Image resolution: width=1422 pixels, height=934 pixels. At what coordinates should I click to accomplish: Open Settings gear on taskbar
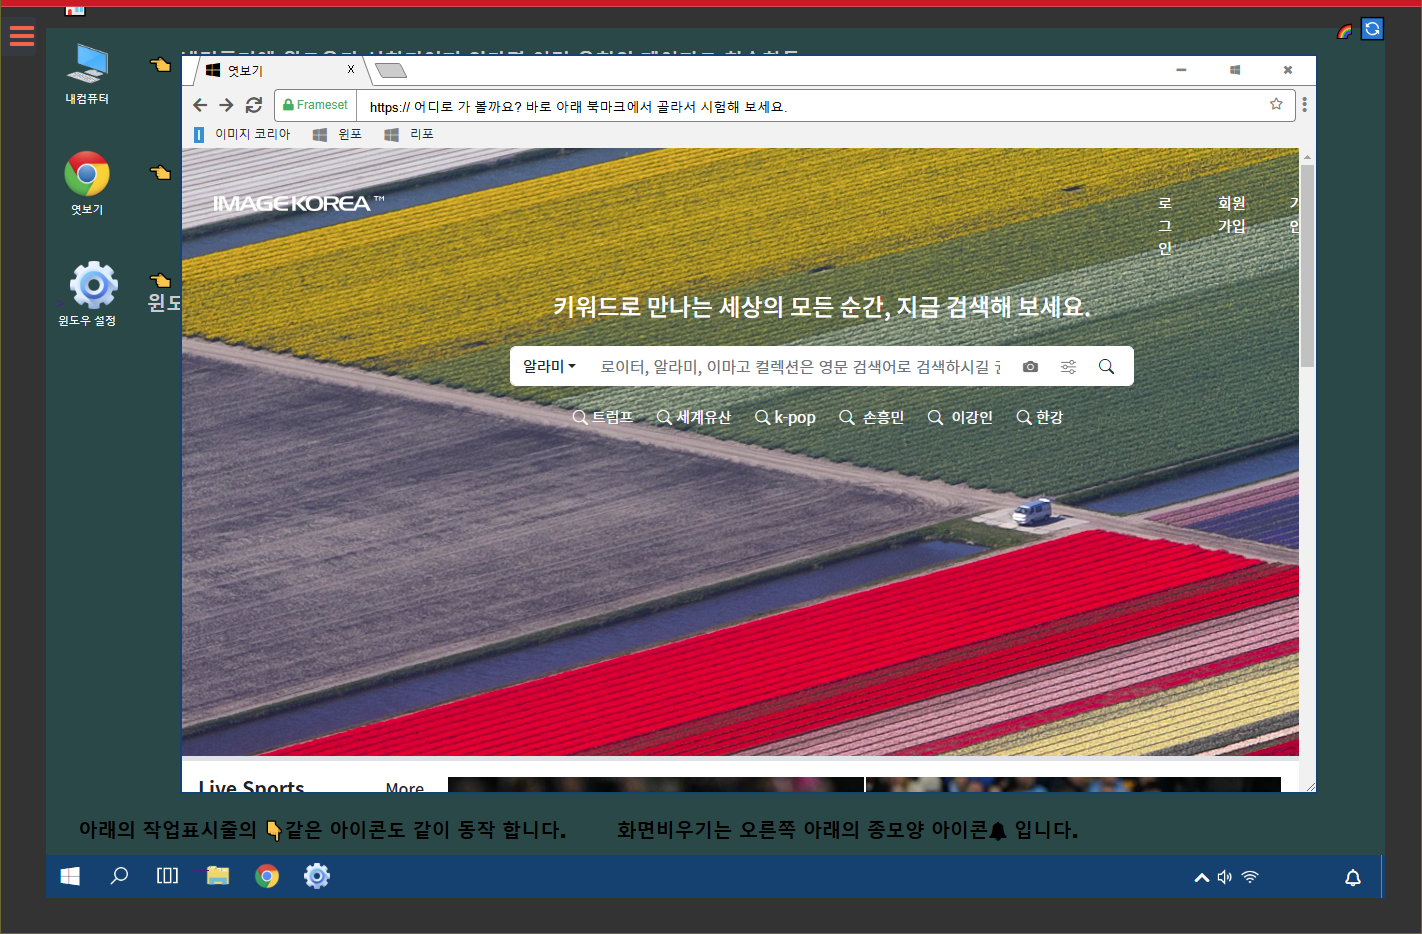point(317,877)
